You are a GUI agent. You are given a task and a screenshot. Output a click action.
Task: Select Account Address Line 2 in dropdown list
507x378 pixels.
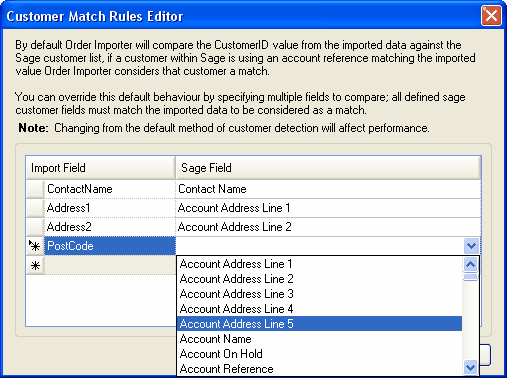click(319, 279)
